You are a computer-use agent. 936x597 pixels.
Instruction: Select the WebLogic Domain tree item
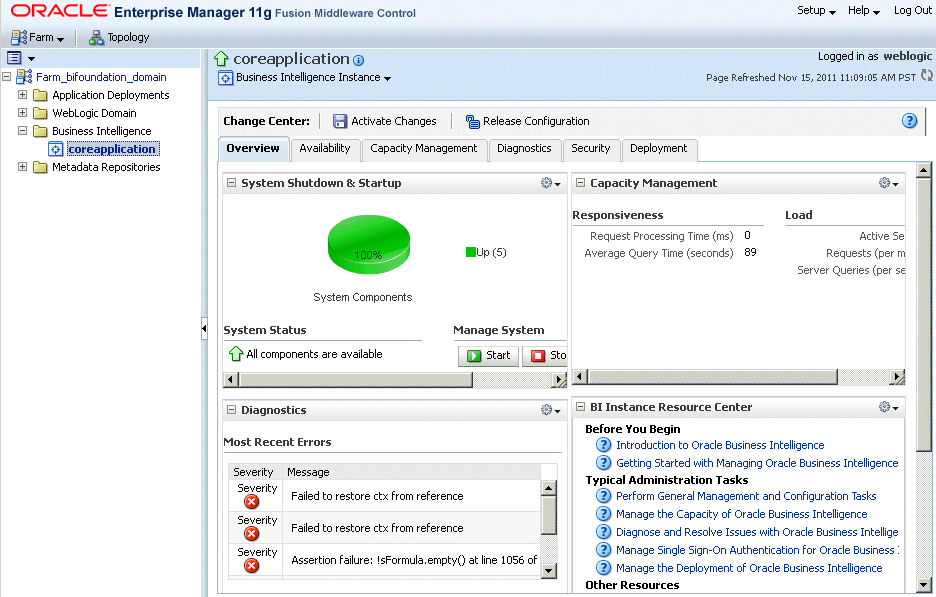94,113
